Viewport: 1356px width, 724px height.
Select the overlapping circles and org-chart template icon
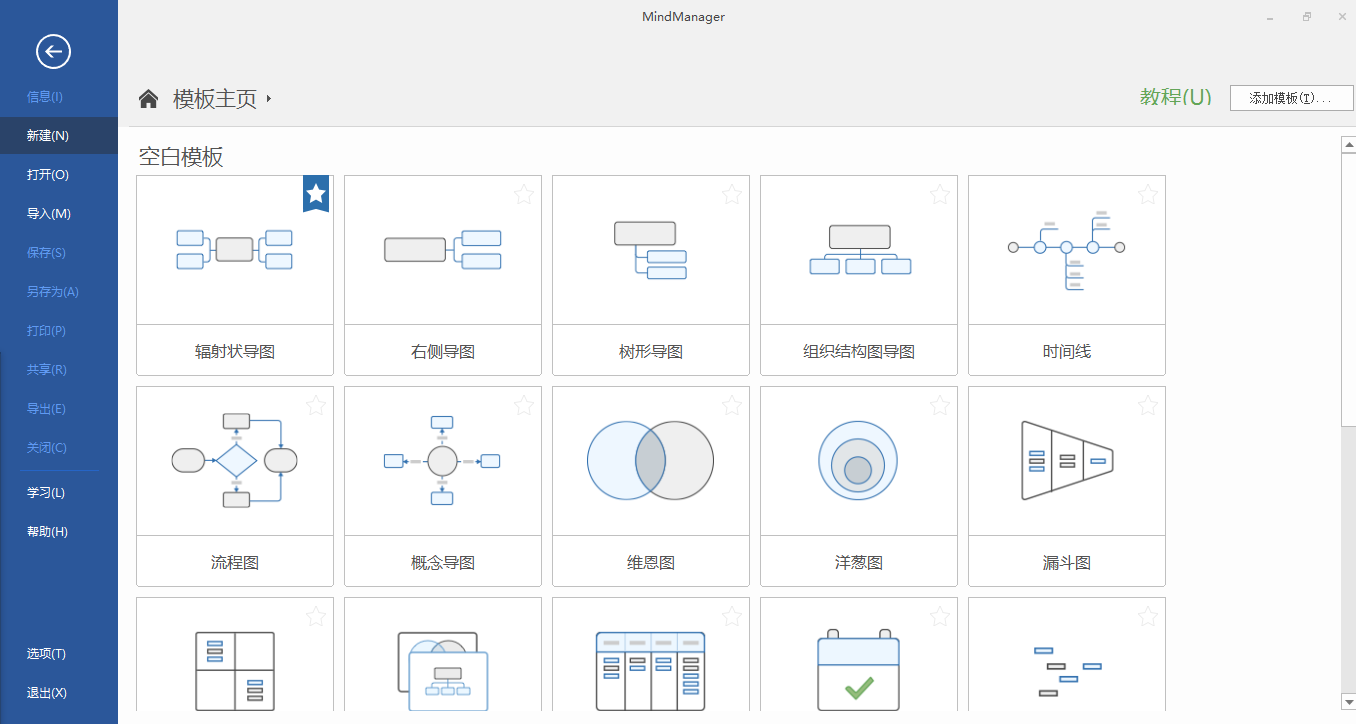tap(443, 671)
